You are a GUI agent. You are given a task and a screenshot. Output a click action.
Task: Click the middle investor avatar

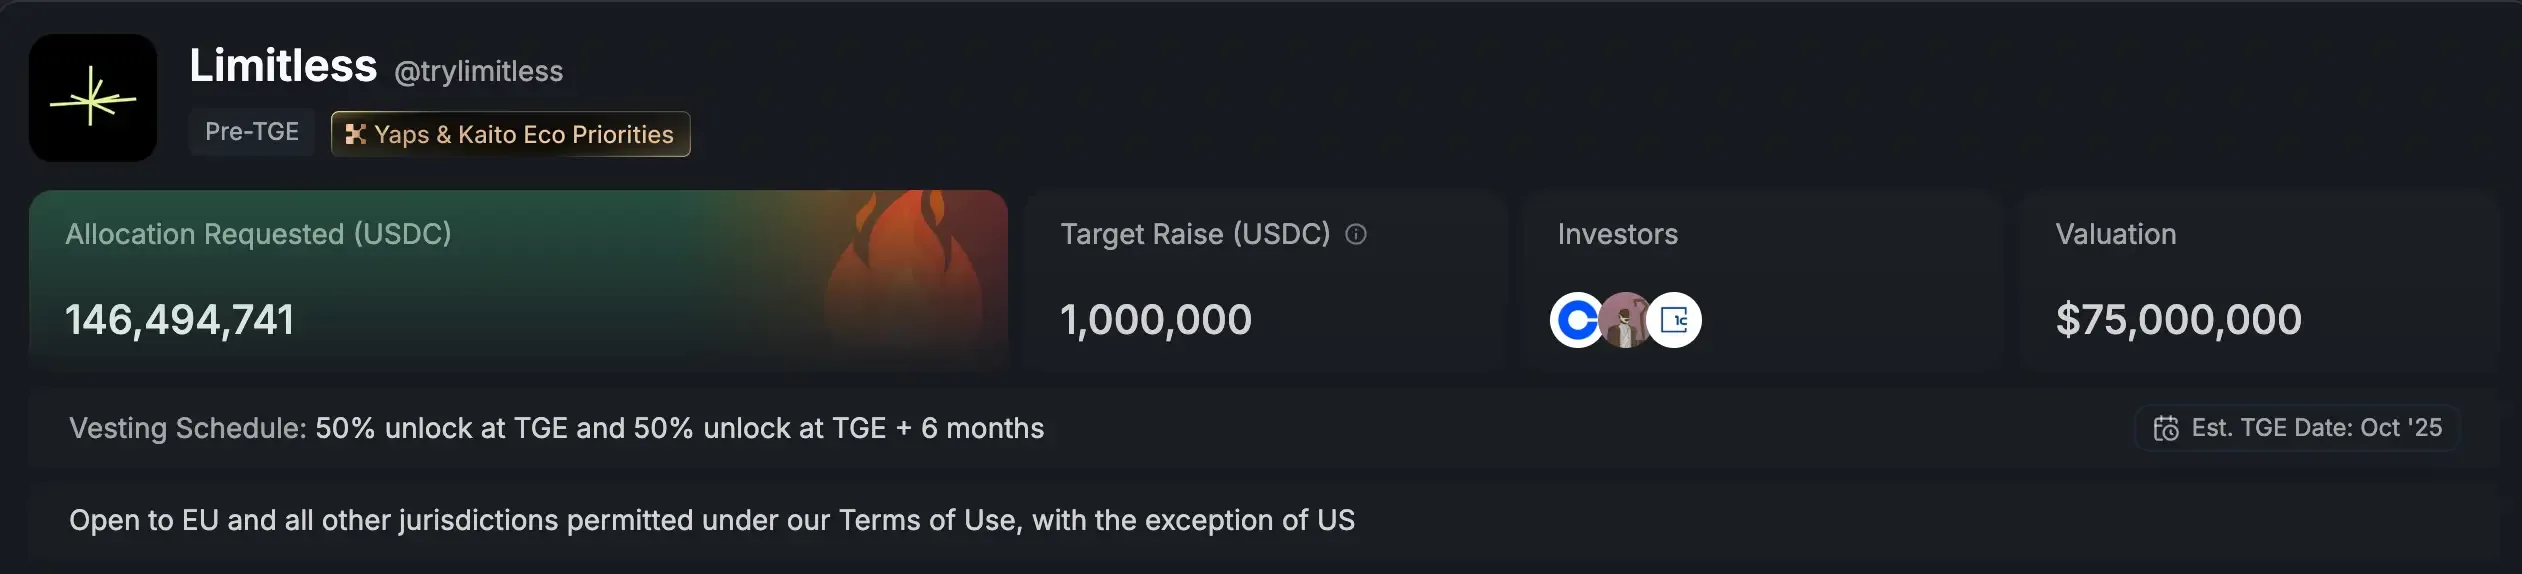click(x=1625, y=320)
